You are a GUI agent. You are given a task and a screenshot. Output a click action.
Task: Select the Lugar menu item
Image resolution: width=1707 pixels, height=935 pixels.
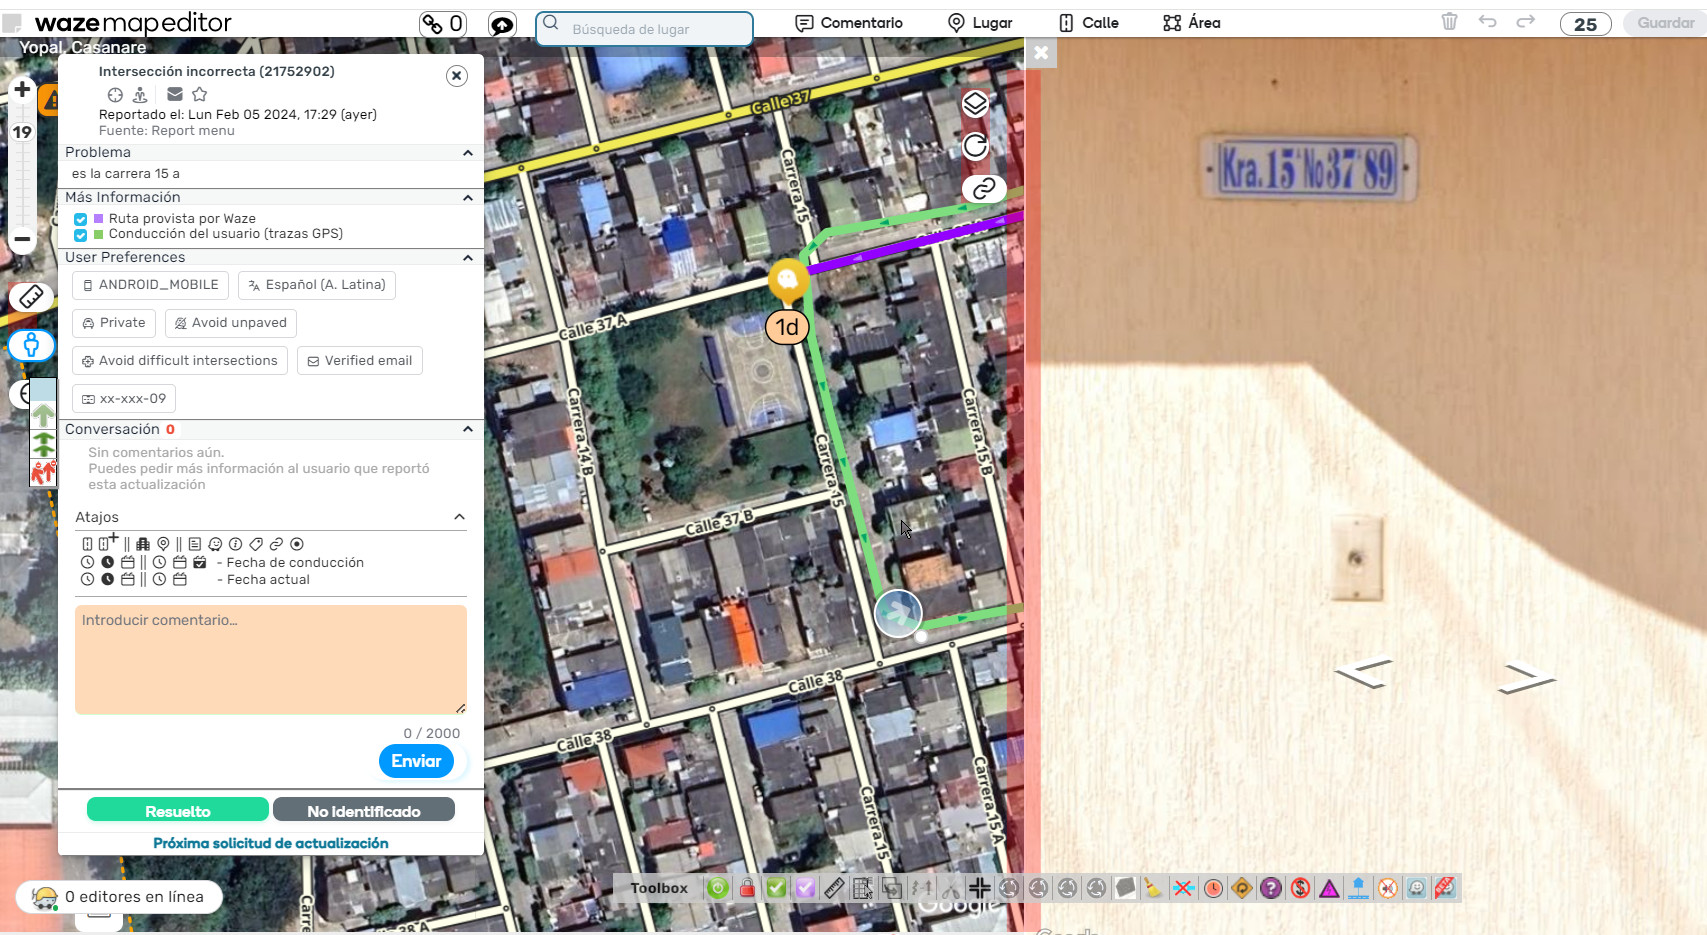pyautogui.click(x=980, y=23)
